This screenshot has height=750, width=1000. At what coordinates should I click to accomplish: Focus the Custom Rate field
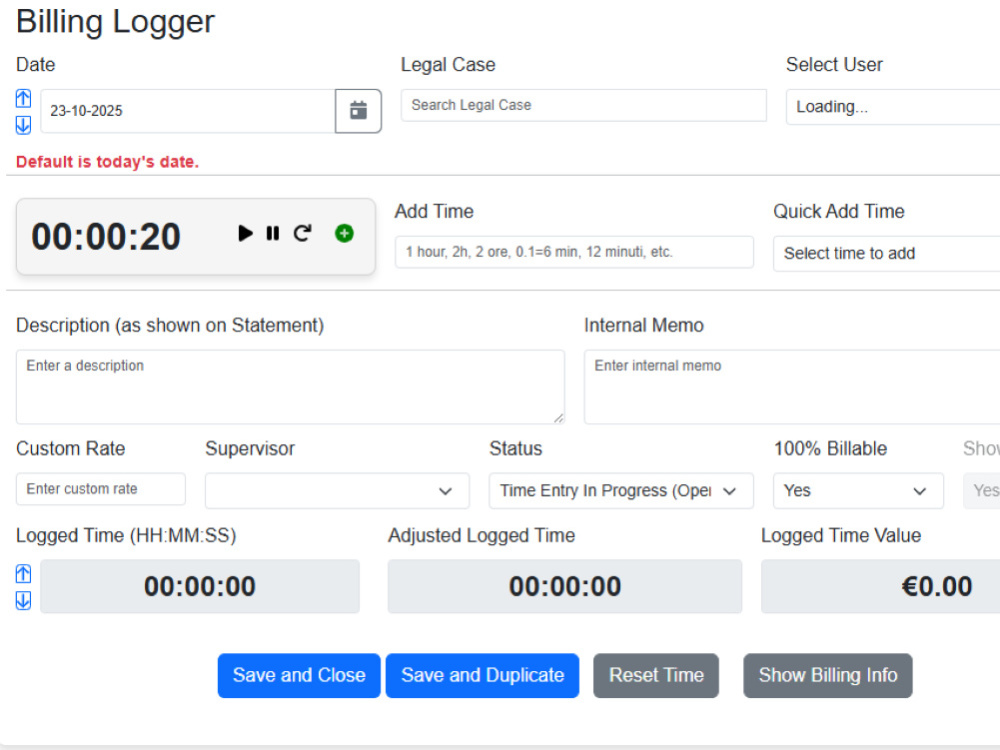tap(101, 489)
